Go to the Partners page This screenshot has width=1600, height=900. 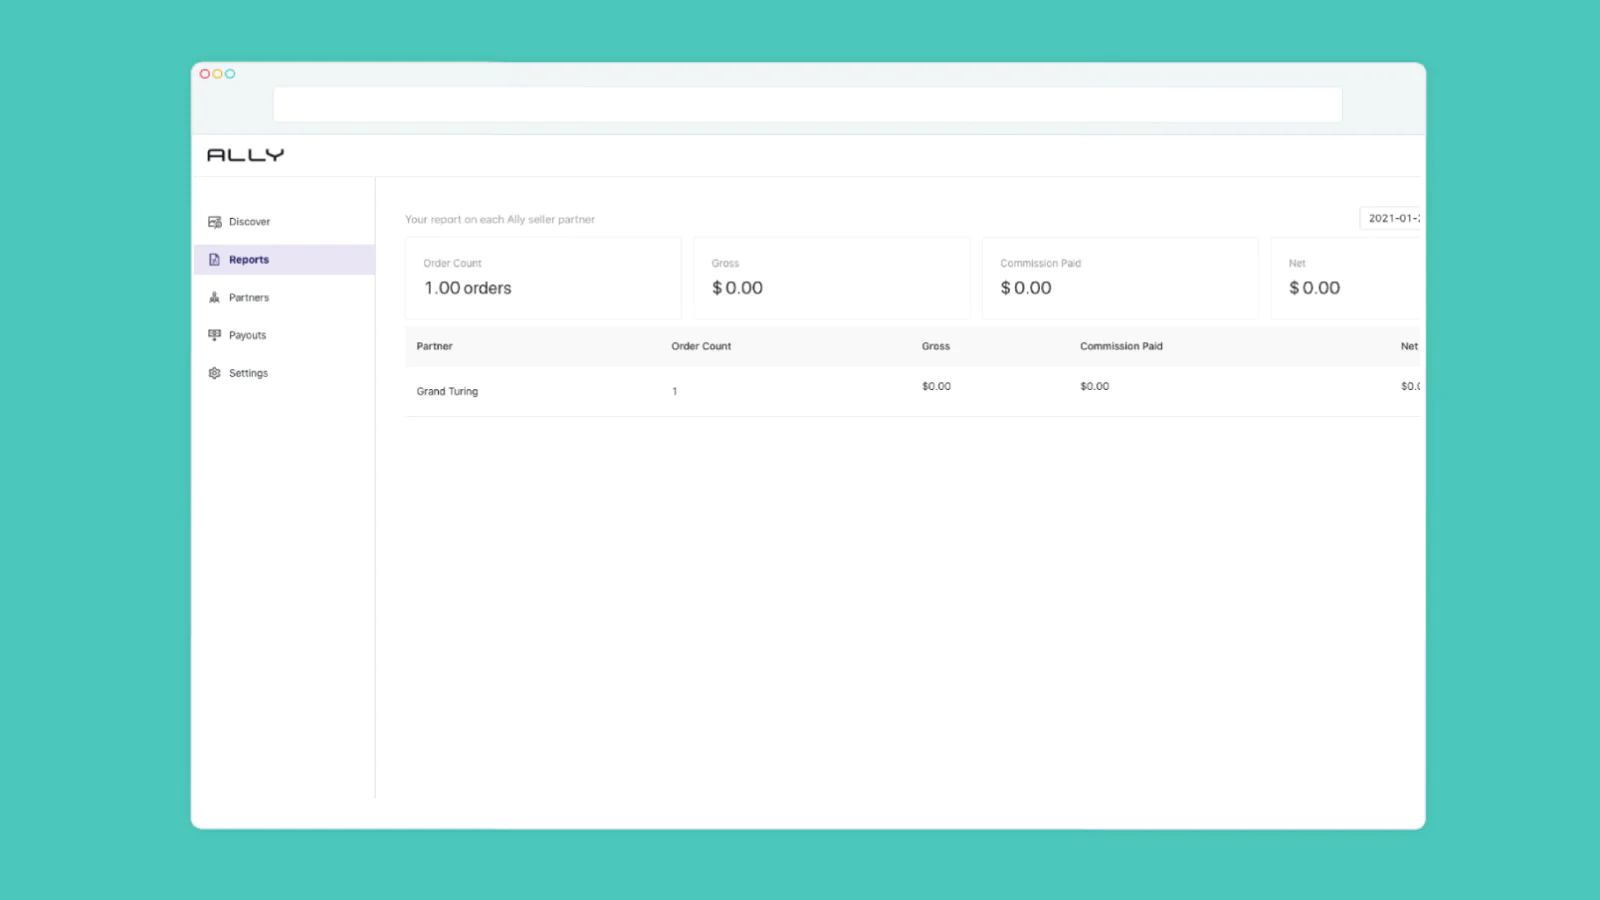click(284, 298)
